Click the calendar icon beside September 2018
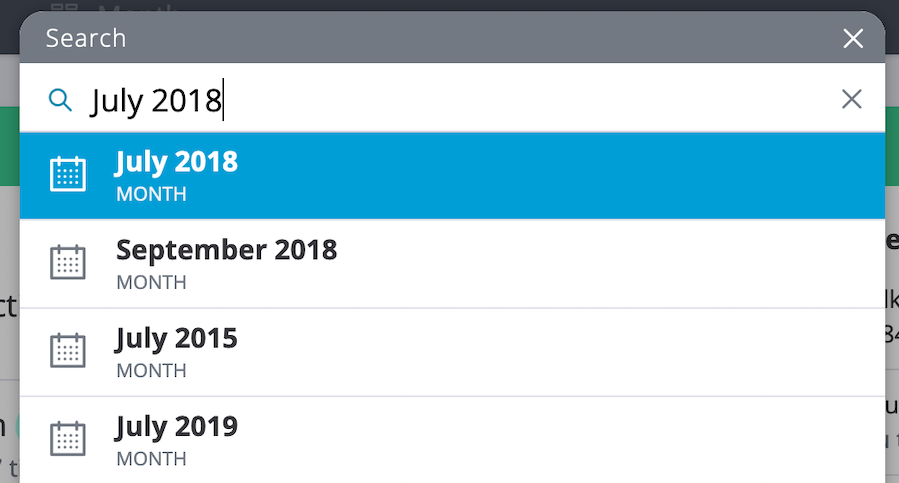This screenshot has width=899, height=483. 68,262
